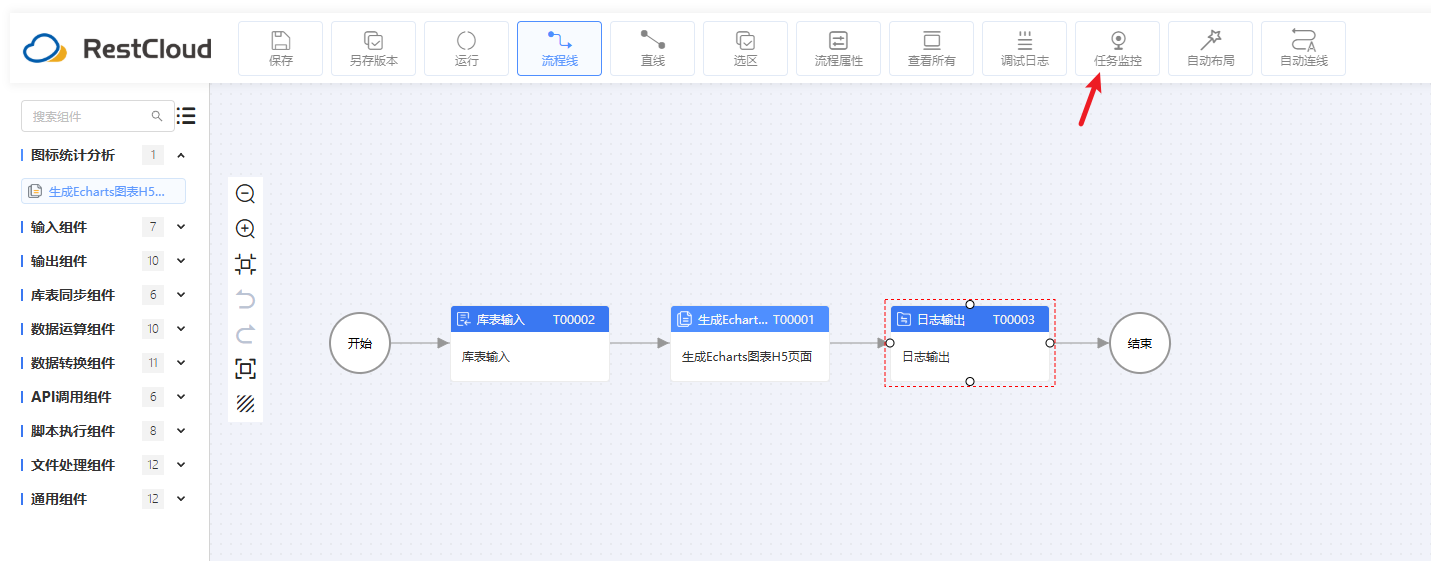This screenshot has height=561, width=1431.
Task: Open 调试日志 debug log
Action: coord(1024,48)
